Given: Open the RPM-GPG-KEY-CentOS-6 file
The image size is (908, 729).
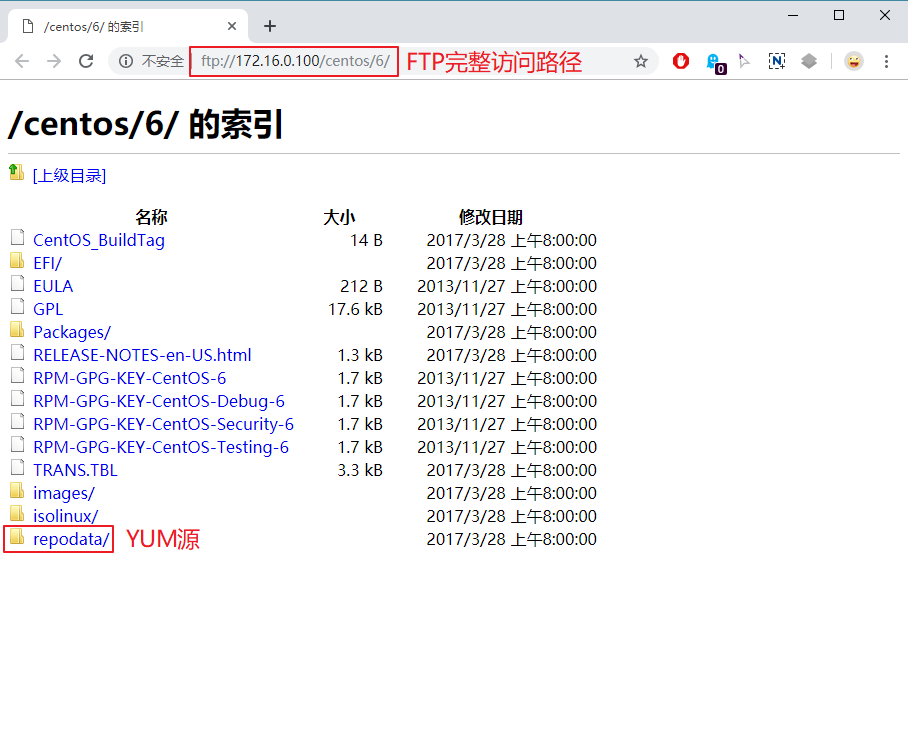Looking at the screenshot, I should (130, 378).
